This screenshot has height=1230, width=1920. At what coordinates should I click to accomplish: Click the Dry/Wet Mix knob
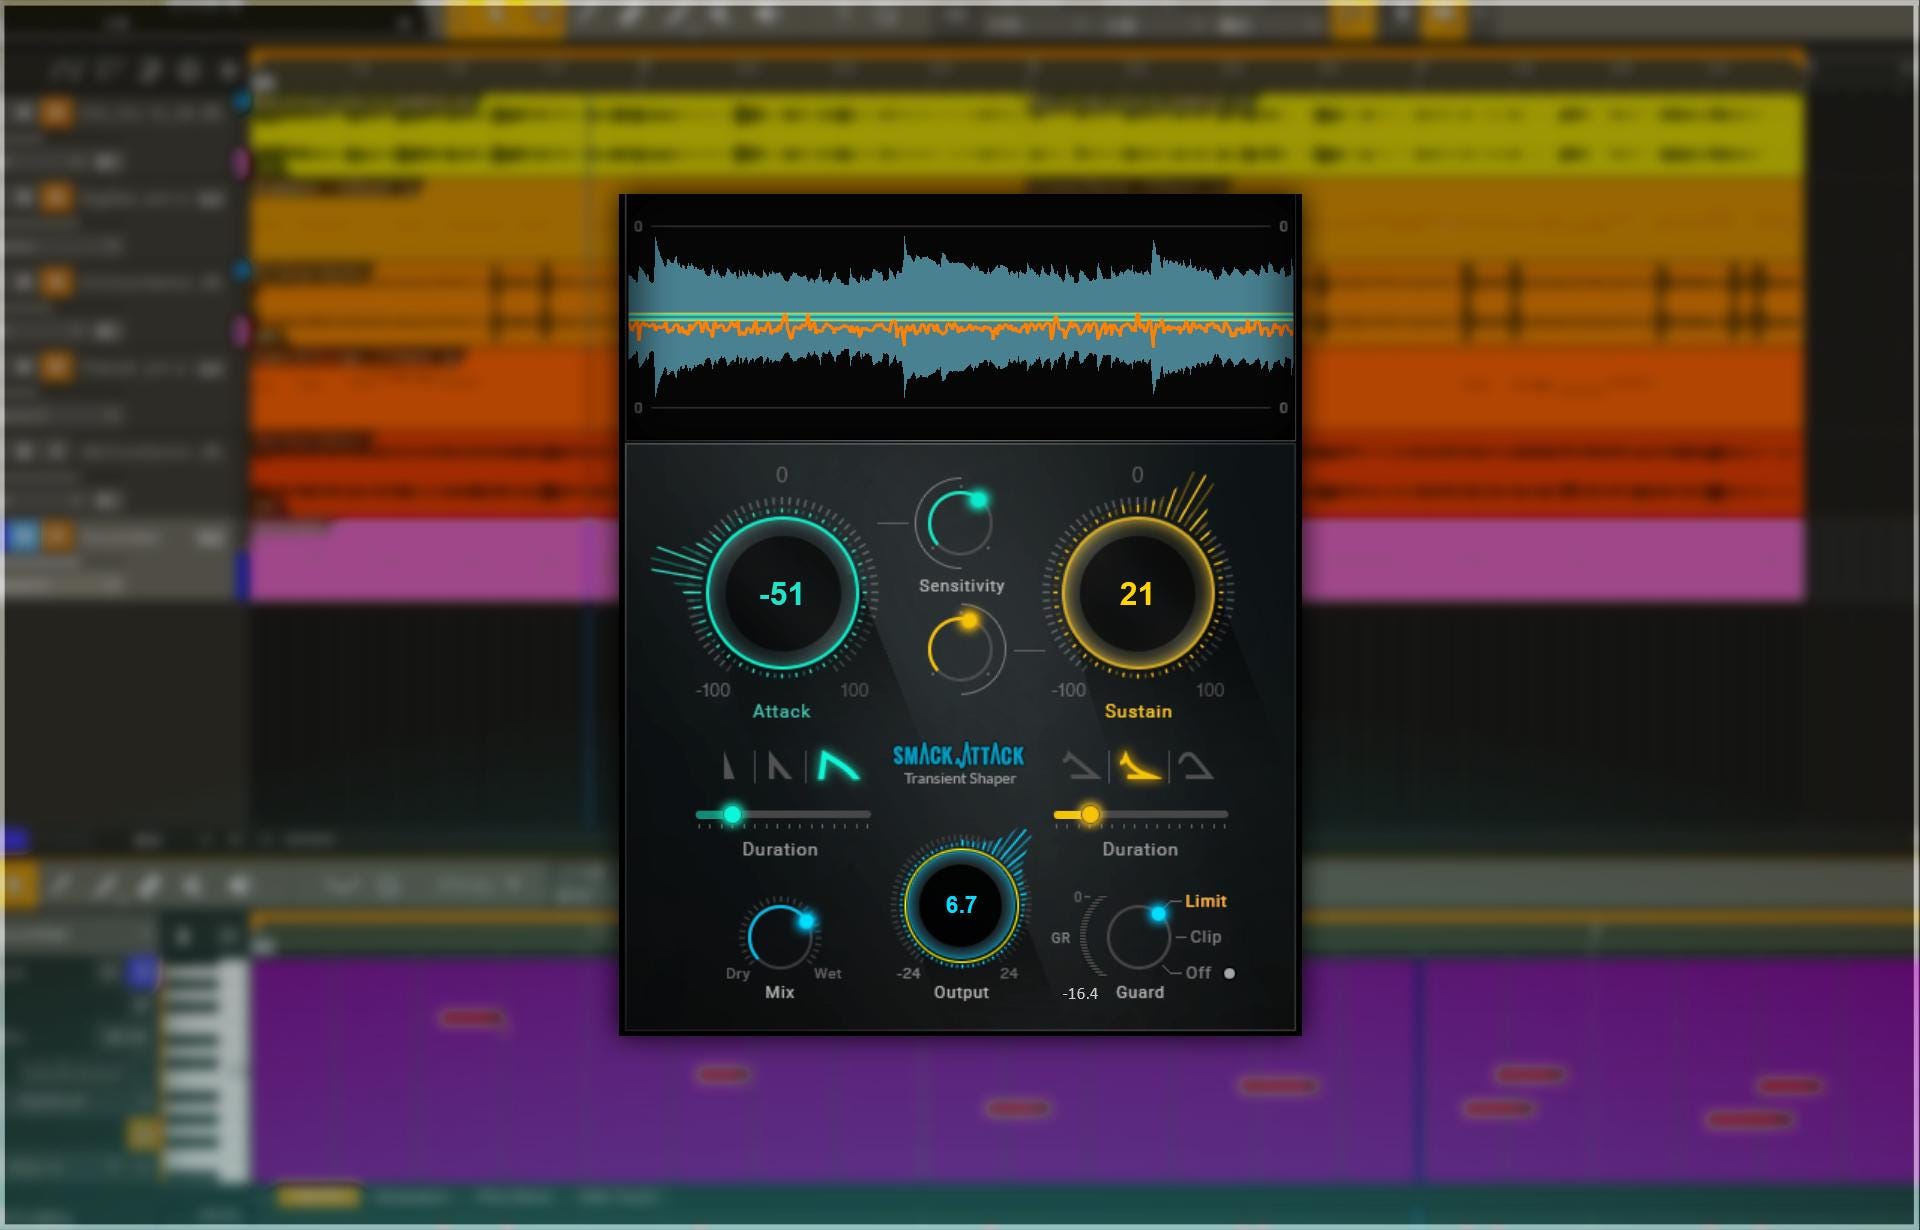[x=780, y=936]
